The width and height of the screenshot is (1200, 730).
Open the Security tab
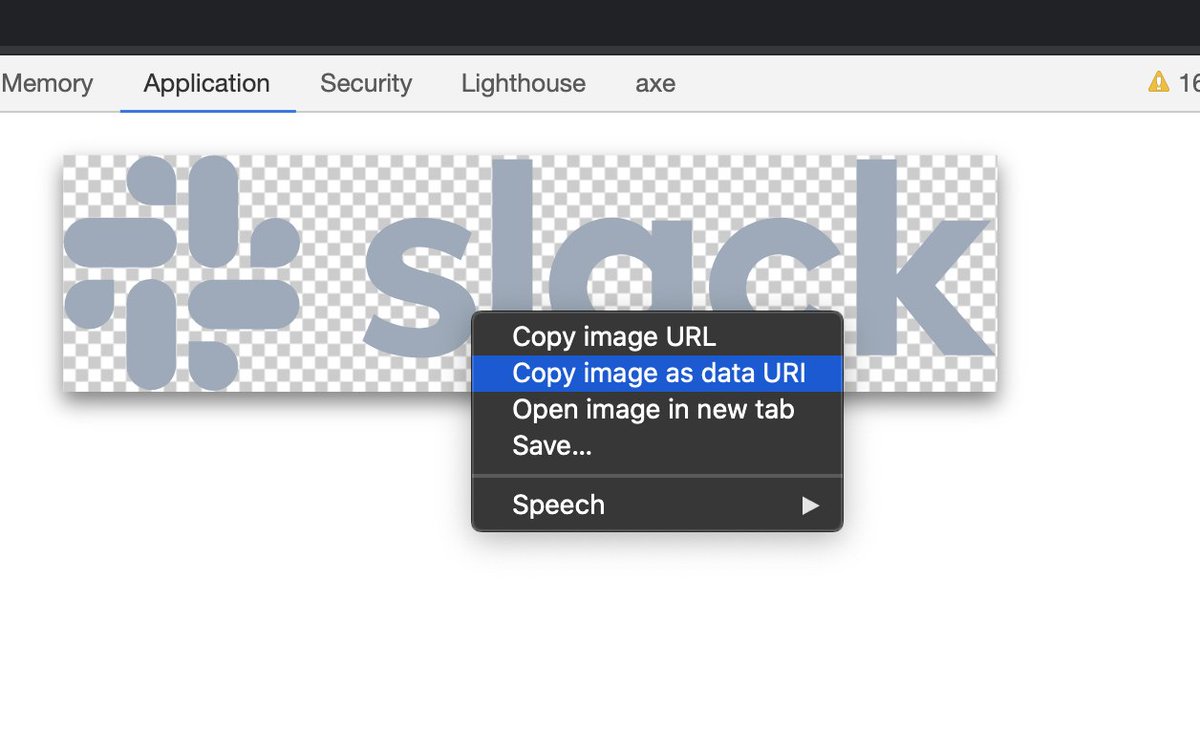[366, 83]
